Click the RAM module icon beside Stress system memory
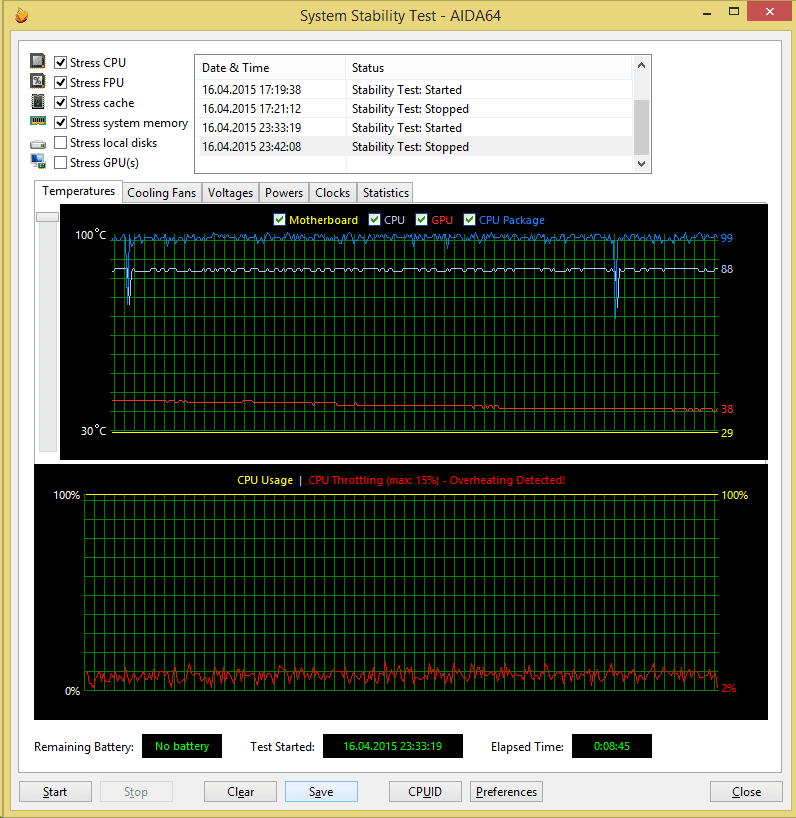Viewport: 796px width, 818px height. (x=38, y=121)
